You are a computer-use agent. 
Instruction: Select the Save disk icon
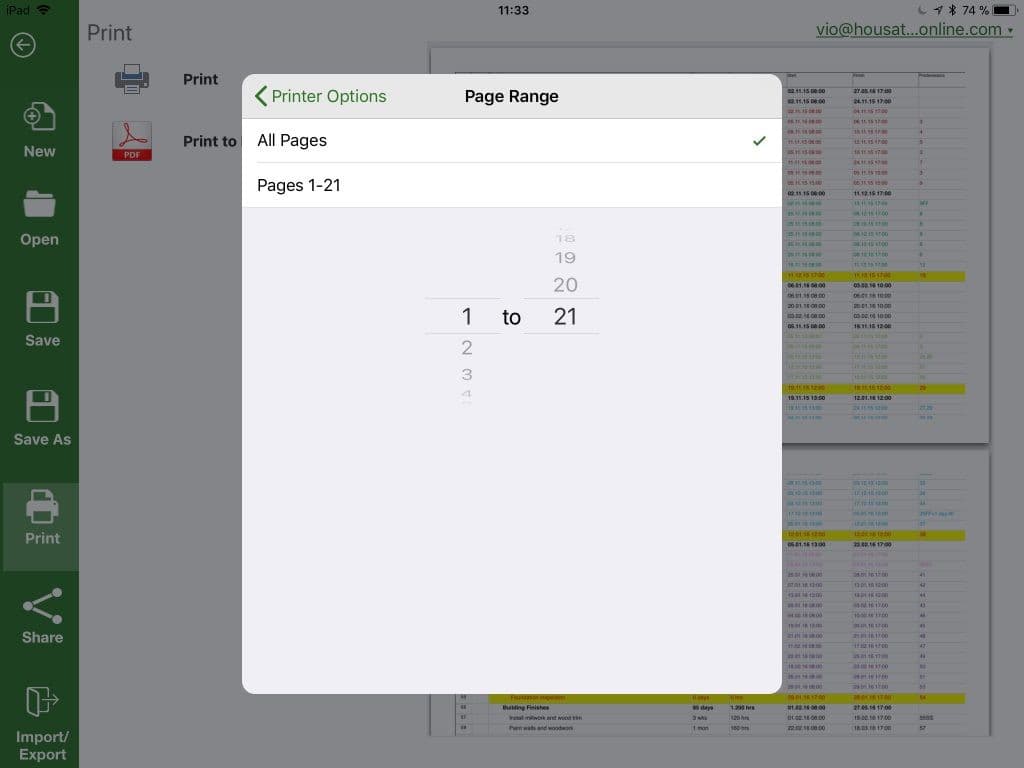(x=42, y=308)
